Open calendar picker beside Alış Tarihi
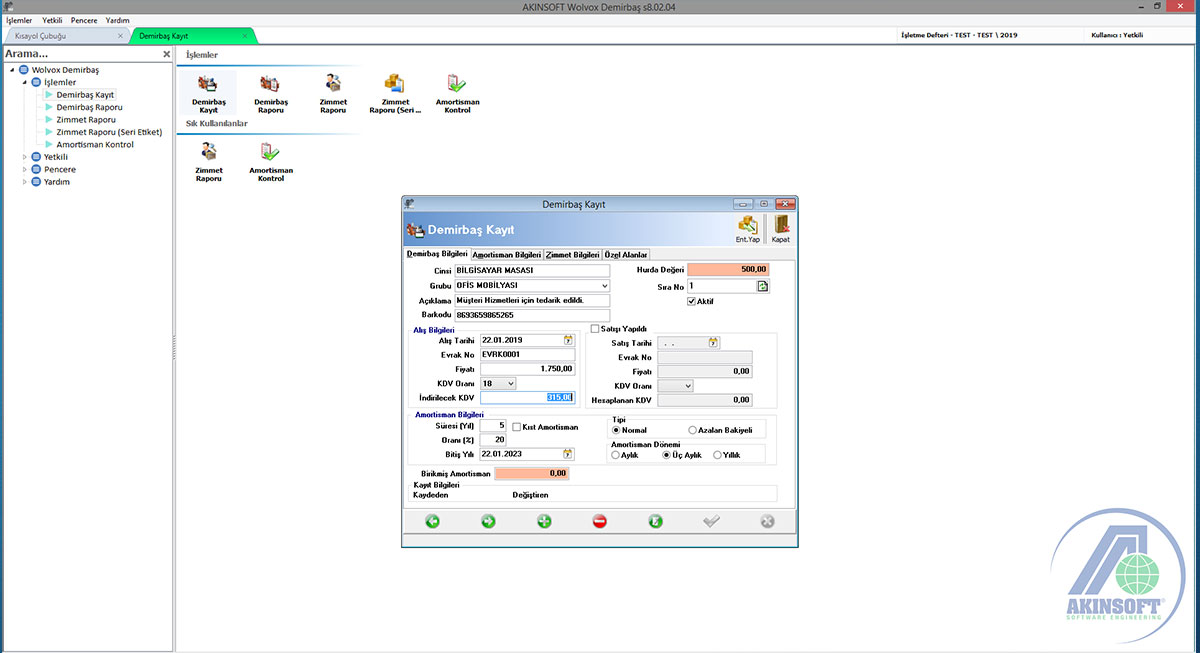This screenshot has height=653, width=1200. (568, 340)
